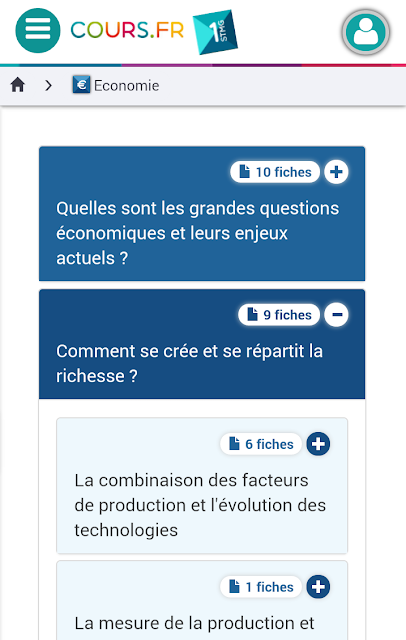Click the 9 fiches badge
Image resolution: width=406 pixels, height=640 pixels.
click(279, 315)
